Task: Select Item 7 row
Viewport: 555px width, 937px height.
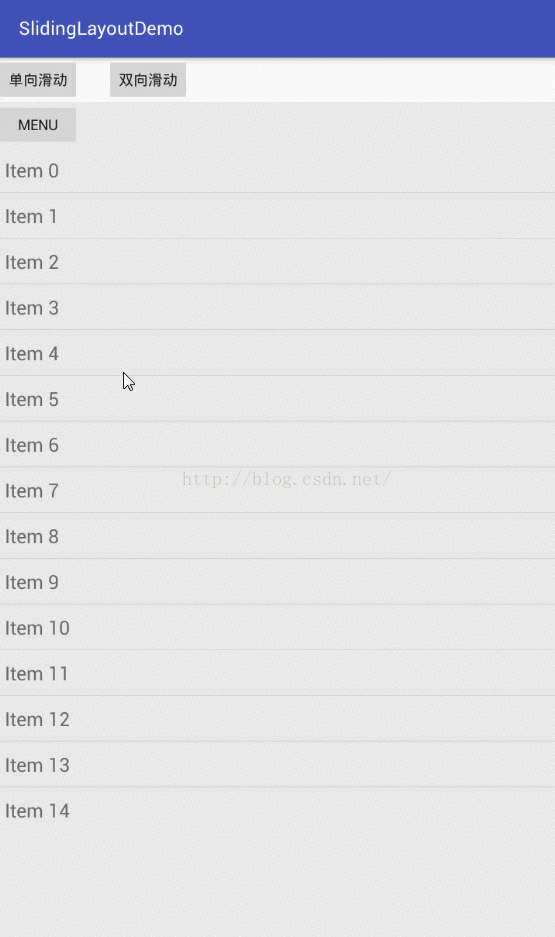Action: (x=277, y=490)
